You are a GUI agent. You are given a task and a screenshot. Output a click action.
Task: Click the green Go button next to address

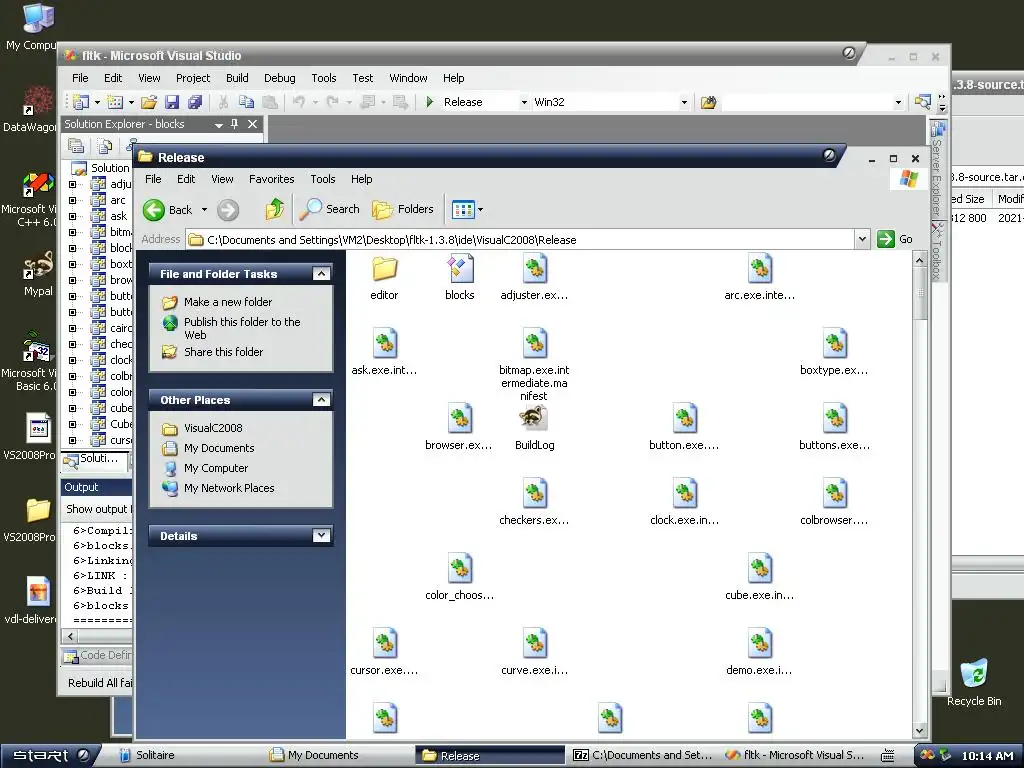(x=895, y=239)
